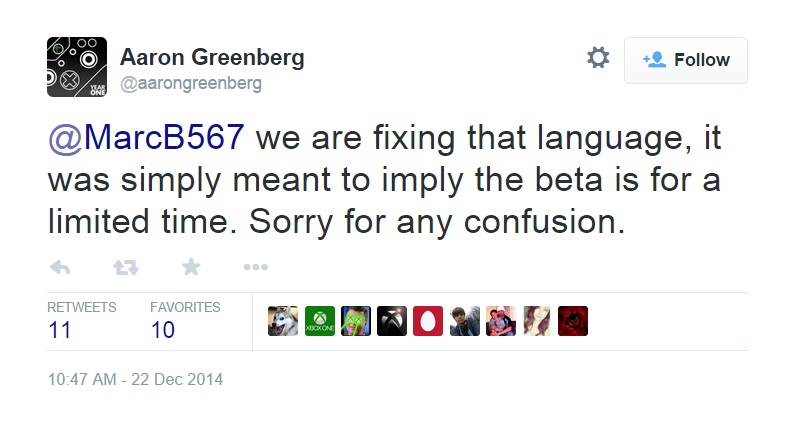
Task: Select the black Xbox logo avatar
Action: click(x=392, y=321)
